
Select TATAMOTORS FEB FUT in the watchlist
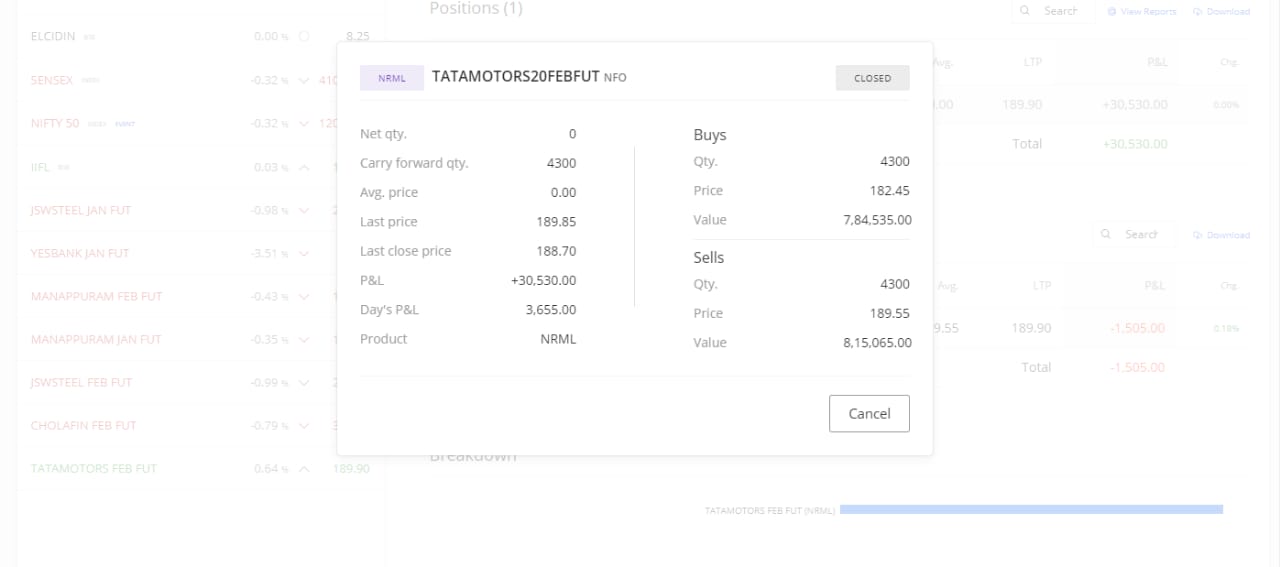[94, 468]
